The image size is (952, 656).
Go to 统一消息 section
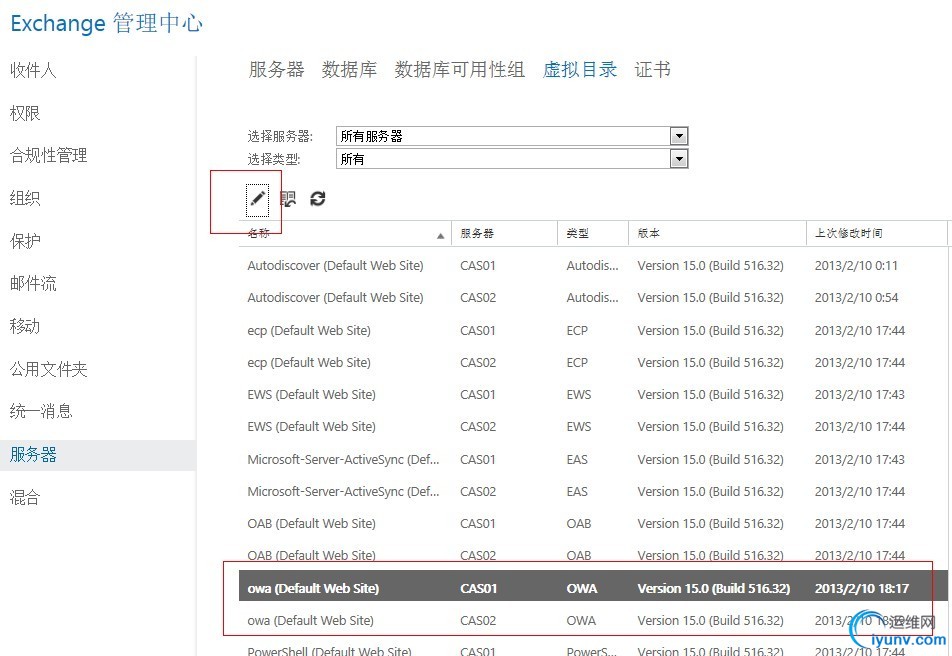[x=41, y=412]
